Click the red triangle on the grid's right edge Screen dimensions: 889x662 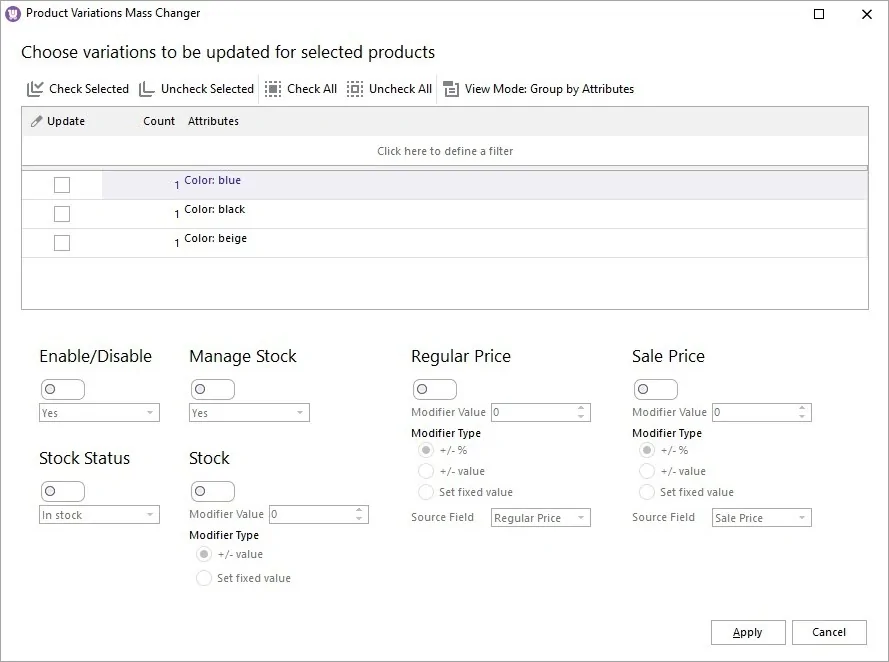(863, 170)
